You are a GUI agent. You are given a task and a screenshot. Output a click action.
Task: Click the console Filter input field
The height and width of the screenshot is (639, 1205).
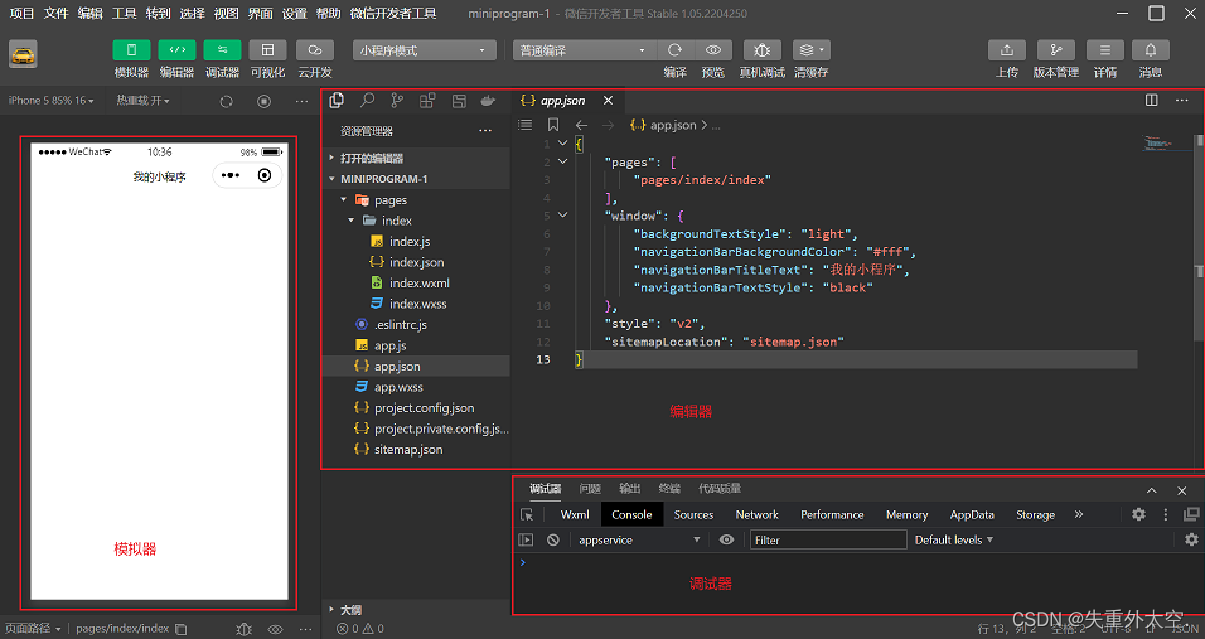pyautogui.click(x=828, y=540)
